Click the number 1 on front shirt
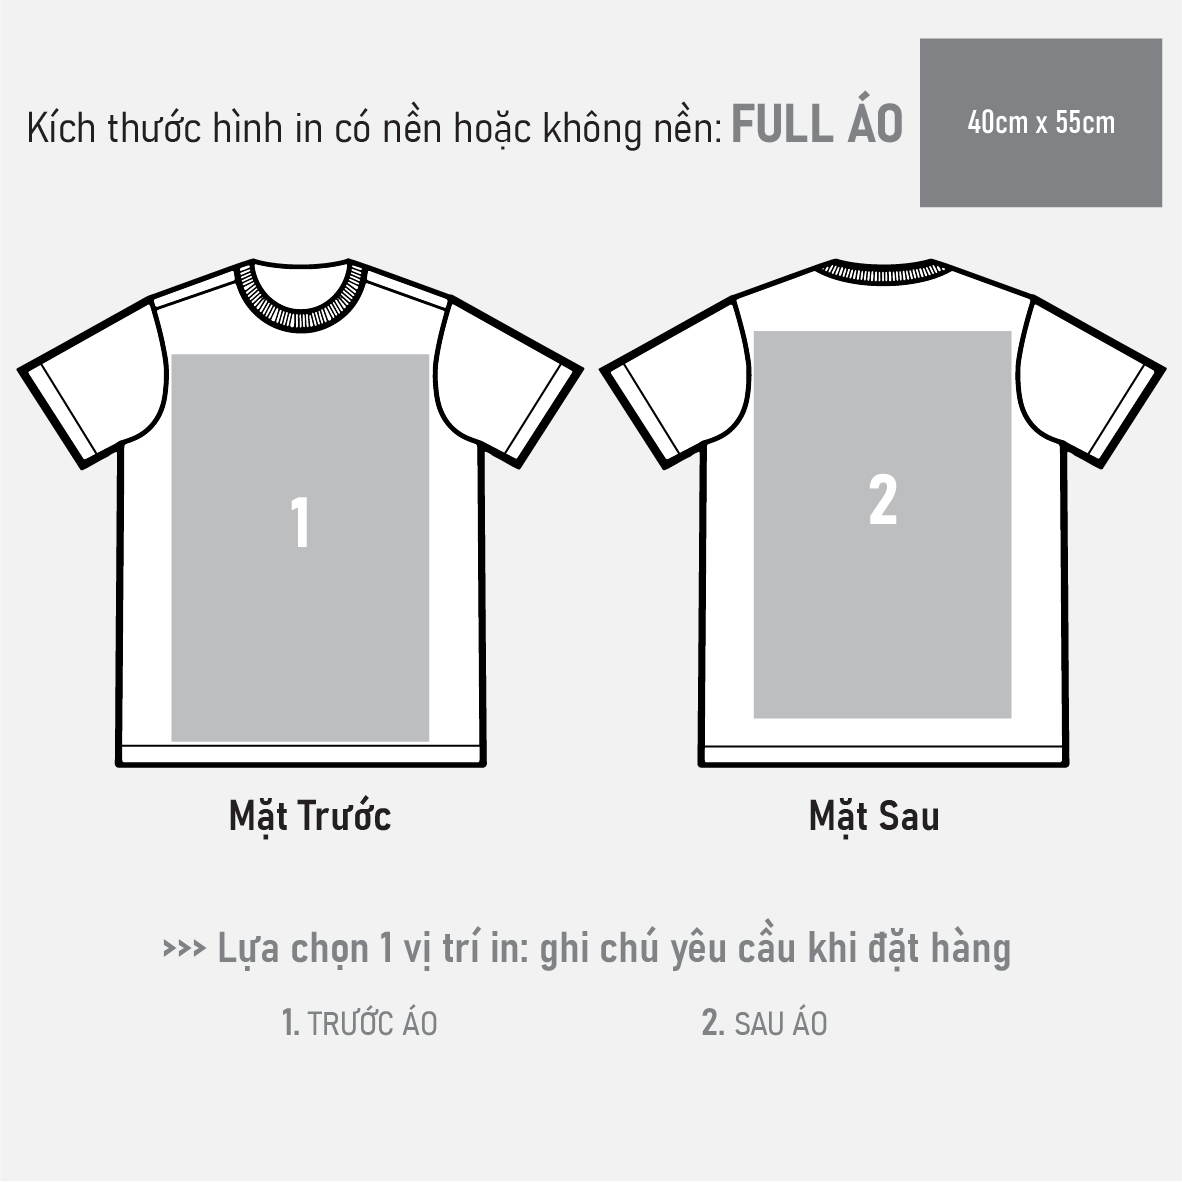The width and height of the screenshot is (1182, 1182). 301,522
